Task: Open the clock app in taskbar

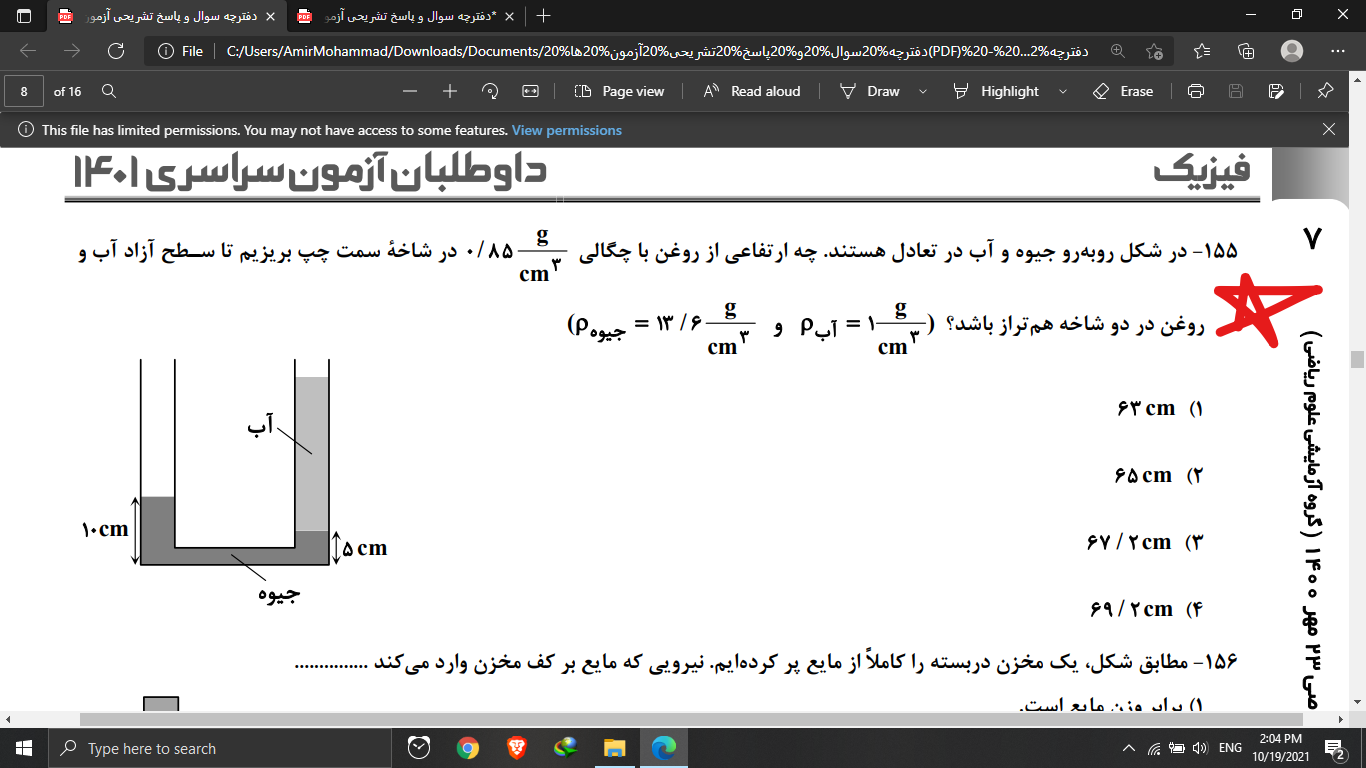Action: tap(419, 748)
